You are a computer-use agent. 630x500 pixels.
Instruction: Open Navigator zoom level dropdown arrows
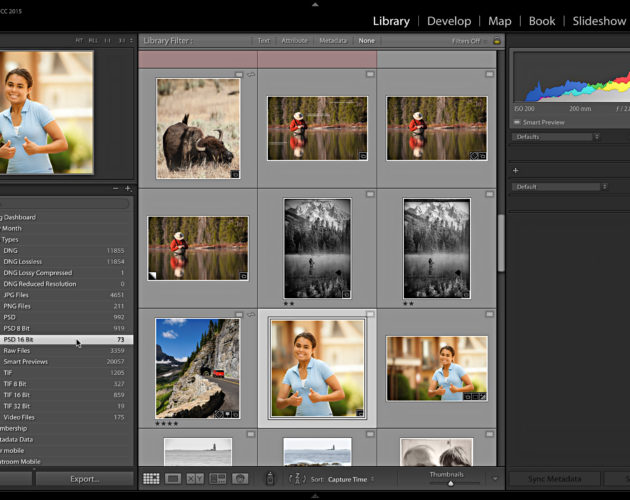pyautogui.click(x=131, y=41)
